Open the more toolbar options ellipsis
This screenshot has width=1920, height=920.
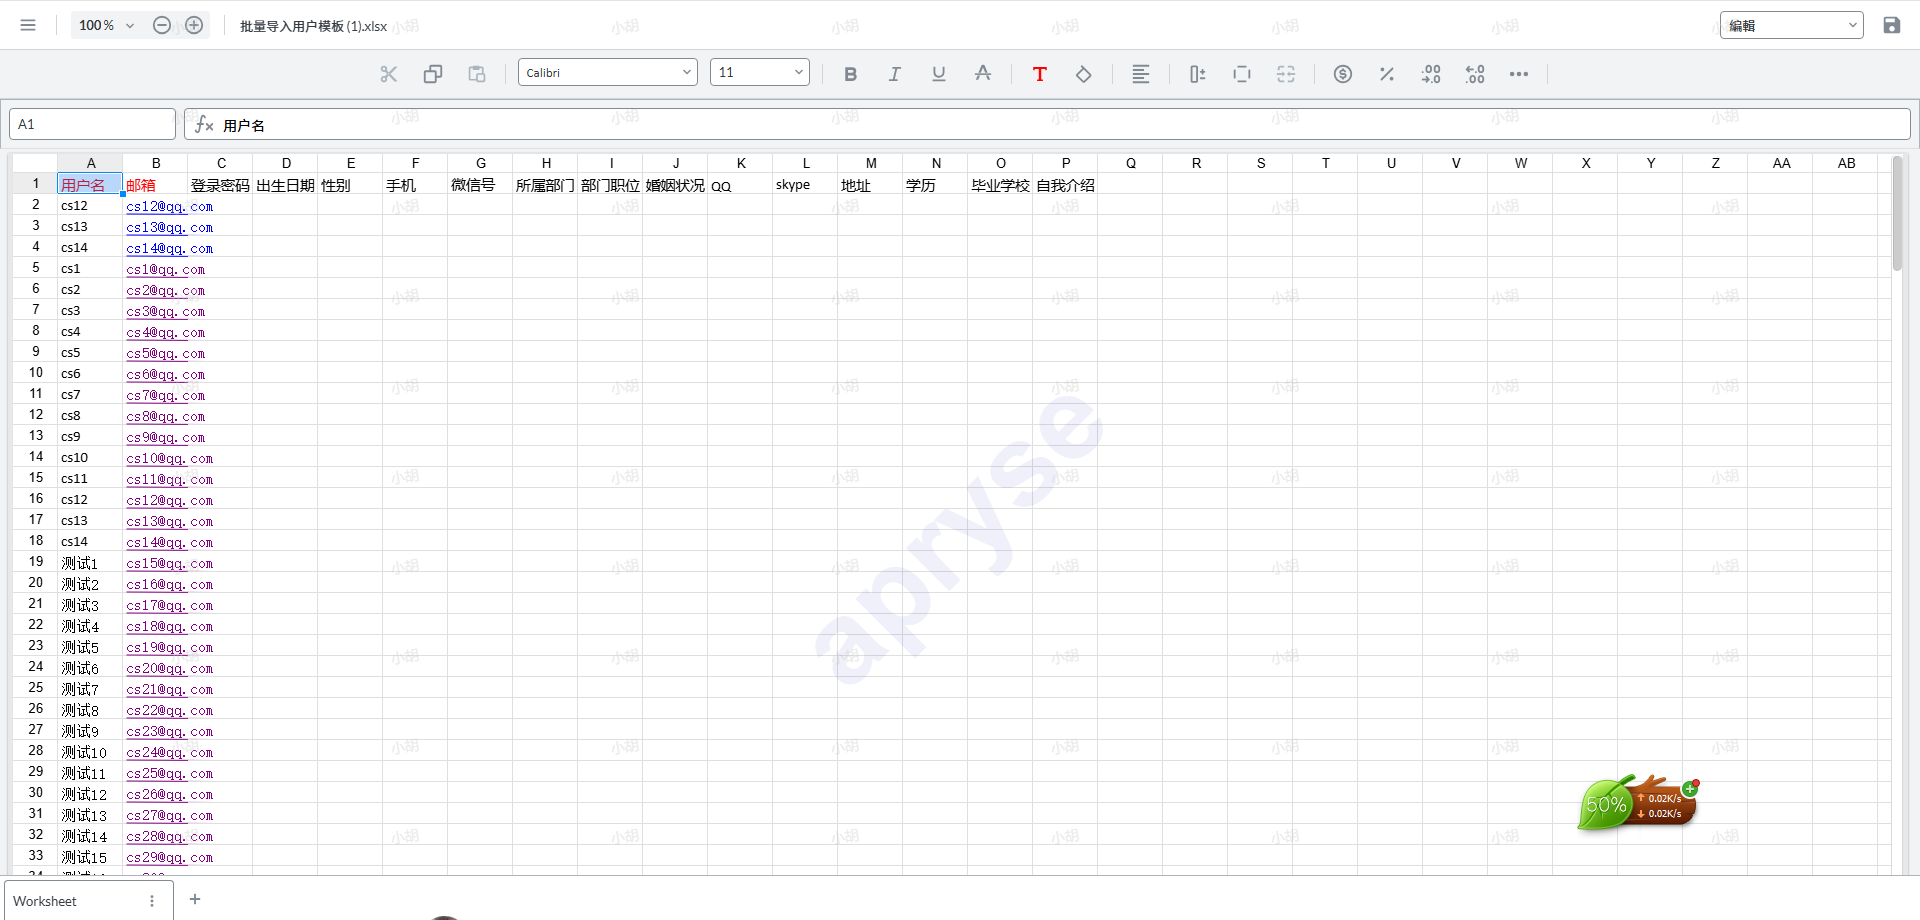[x=1518, y=74]
